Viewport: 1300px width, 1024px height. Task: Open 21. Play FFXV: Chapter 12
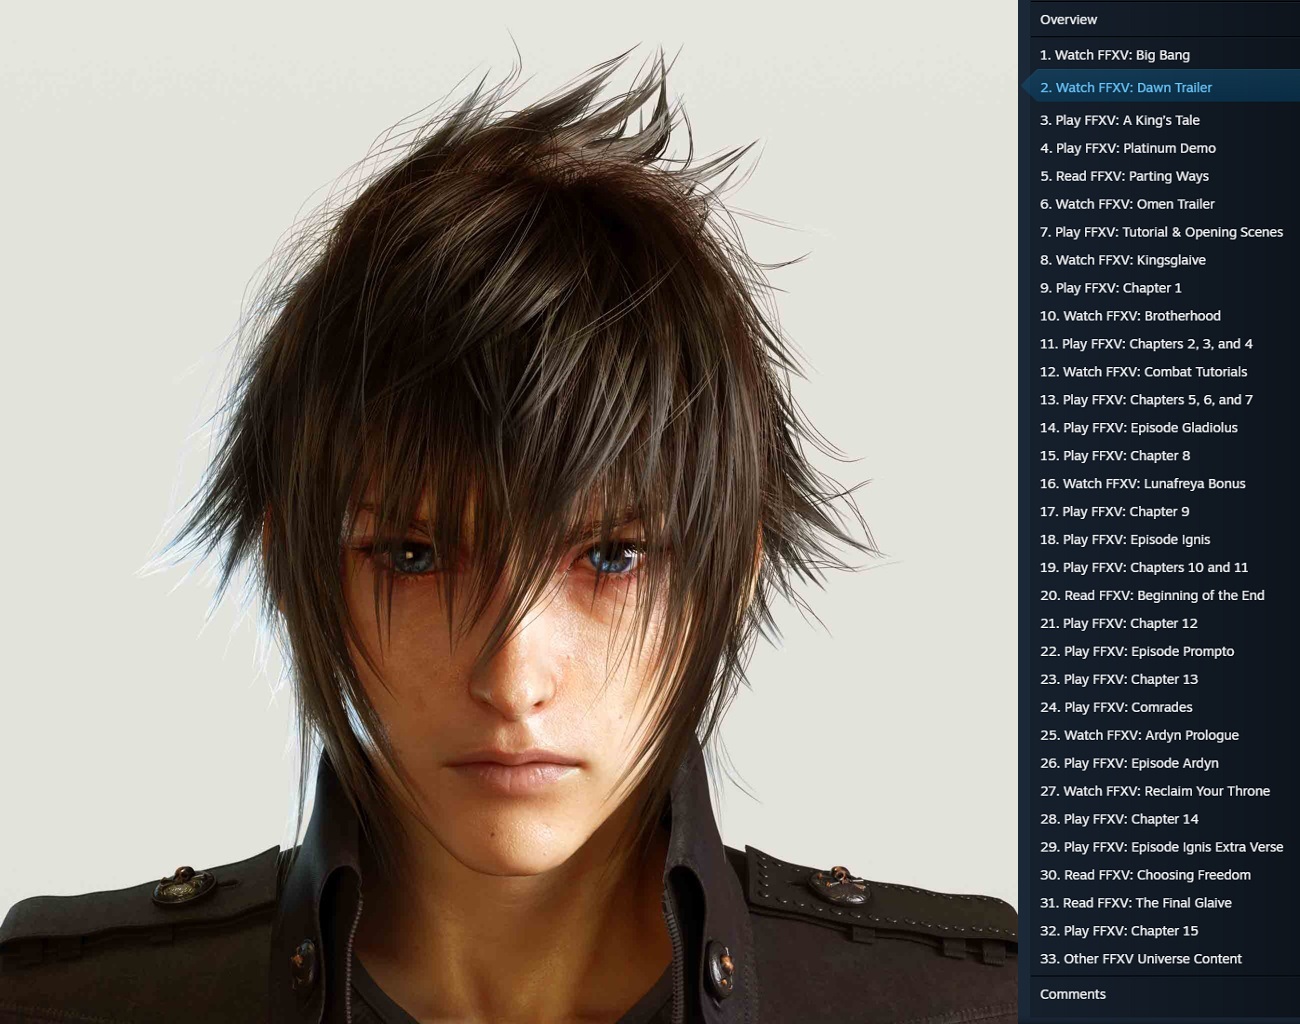coord(1118,624)
